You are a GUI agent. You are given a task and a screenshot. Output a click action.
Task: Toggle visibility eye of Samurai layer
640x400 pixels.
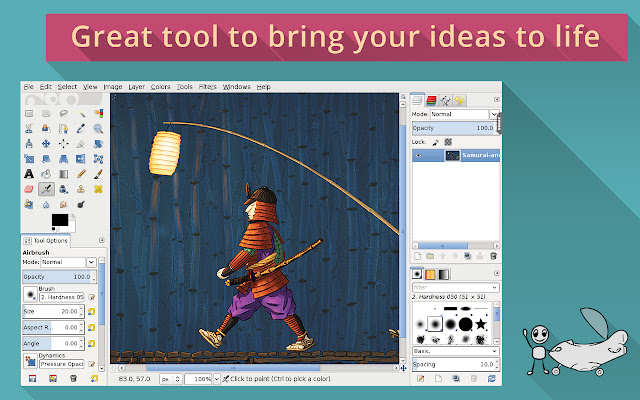418,156
